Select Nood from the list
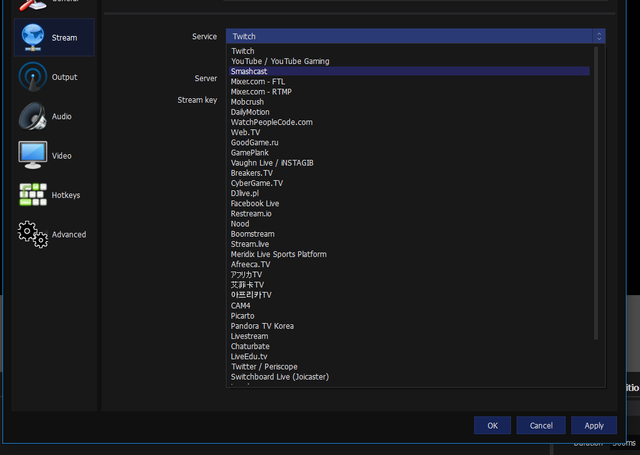Screen dimensions: 640x455 click(x=410, y=224)
